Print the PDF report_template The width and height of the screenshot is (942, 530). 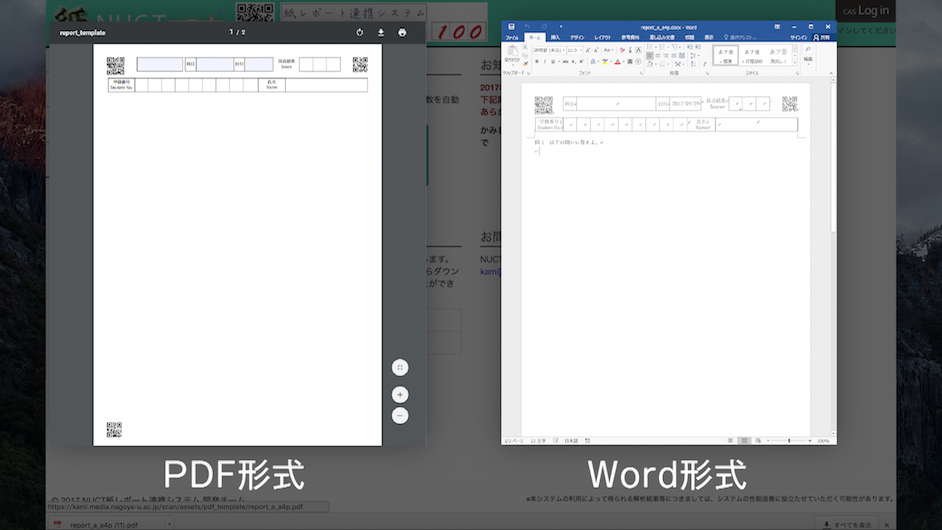click(402, 32)
